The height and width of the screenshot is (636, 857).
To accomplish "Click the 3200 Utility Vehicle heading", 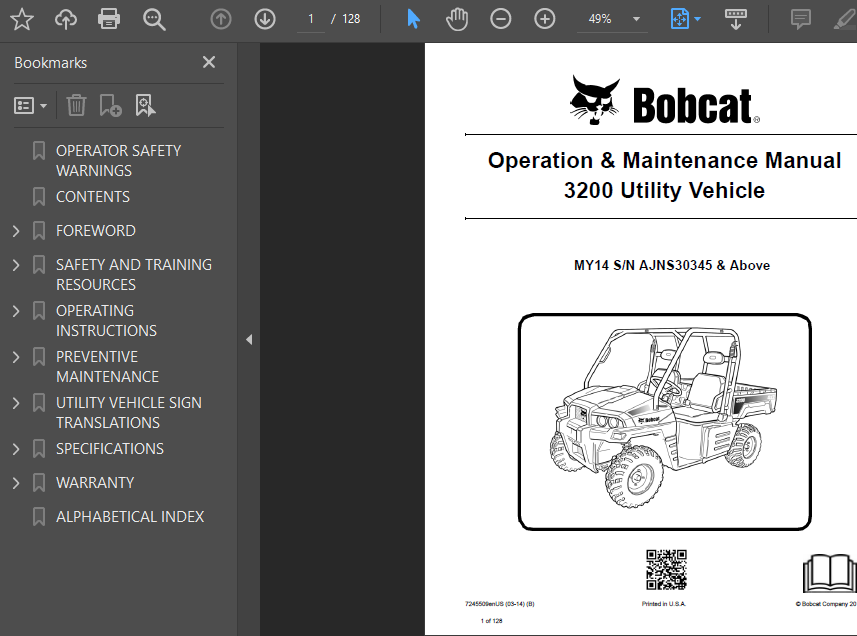I will tap(664, 191).
